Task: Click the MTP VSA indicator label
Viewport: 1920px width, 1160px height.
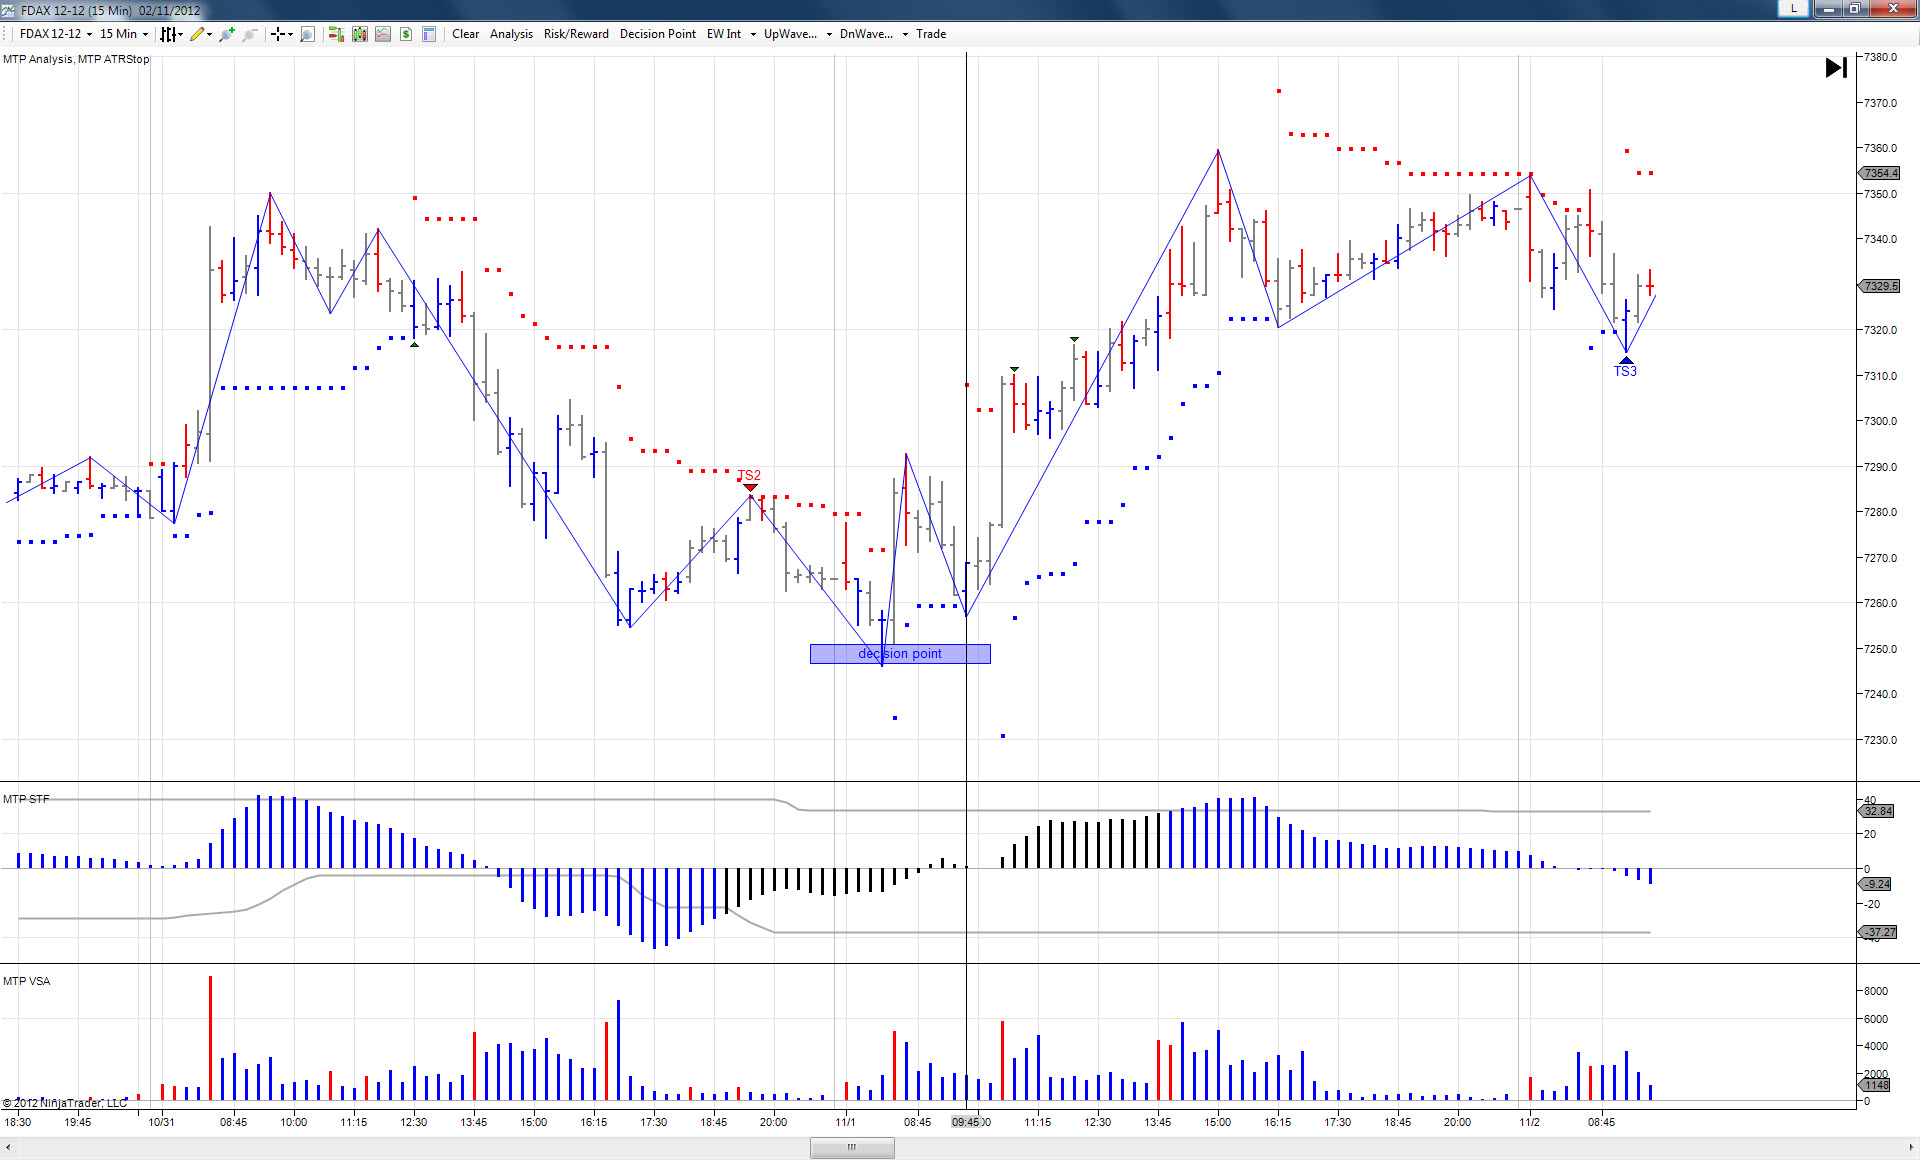Action: [x=27, y=981]
